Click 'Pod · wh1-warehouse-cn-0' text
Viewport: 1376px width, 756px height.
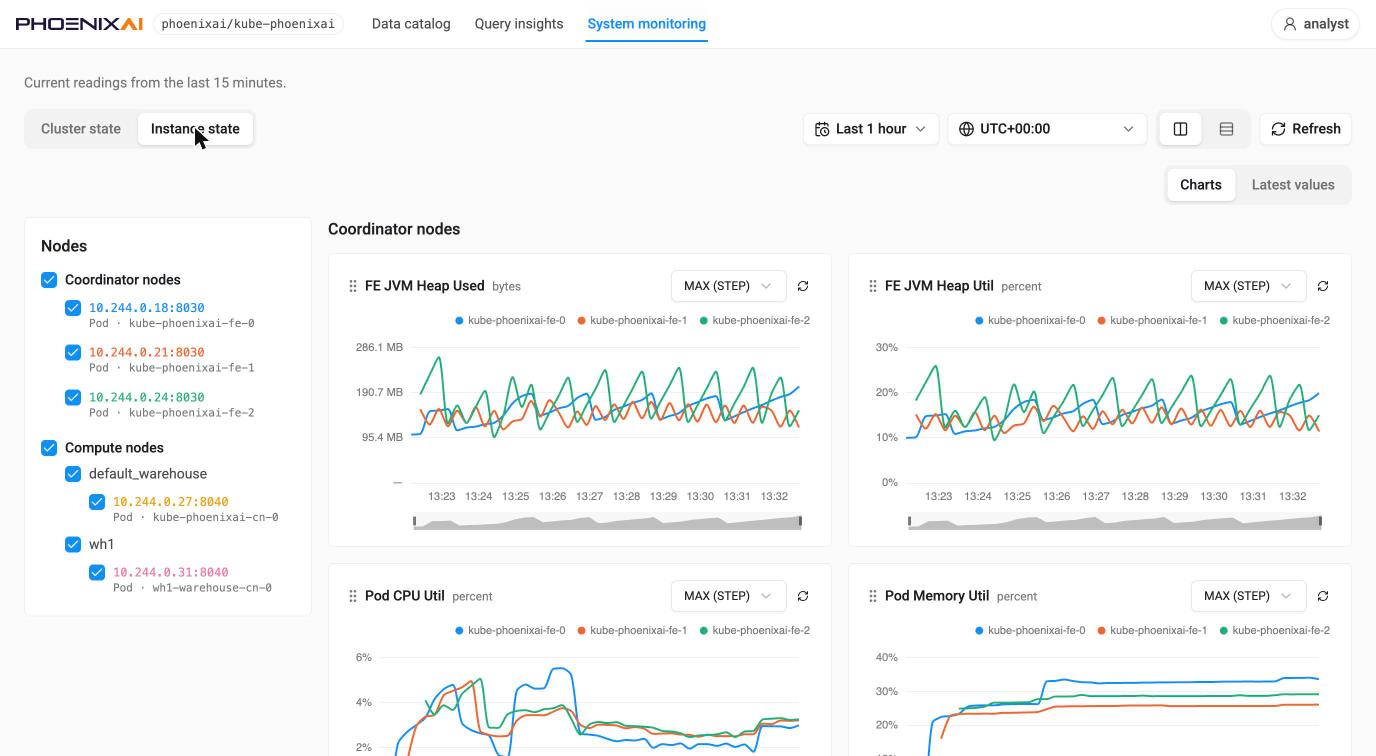click(192, 588)
